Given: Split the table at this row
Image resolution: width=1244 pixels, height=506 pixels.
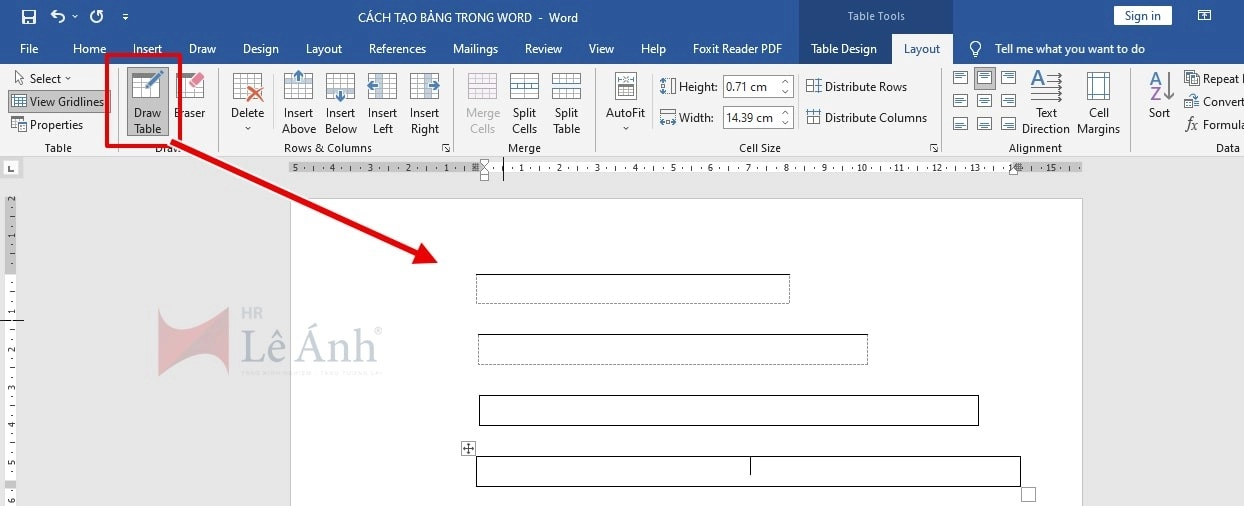Looking at the screenshot, I should (x=566, y=102).
